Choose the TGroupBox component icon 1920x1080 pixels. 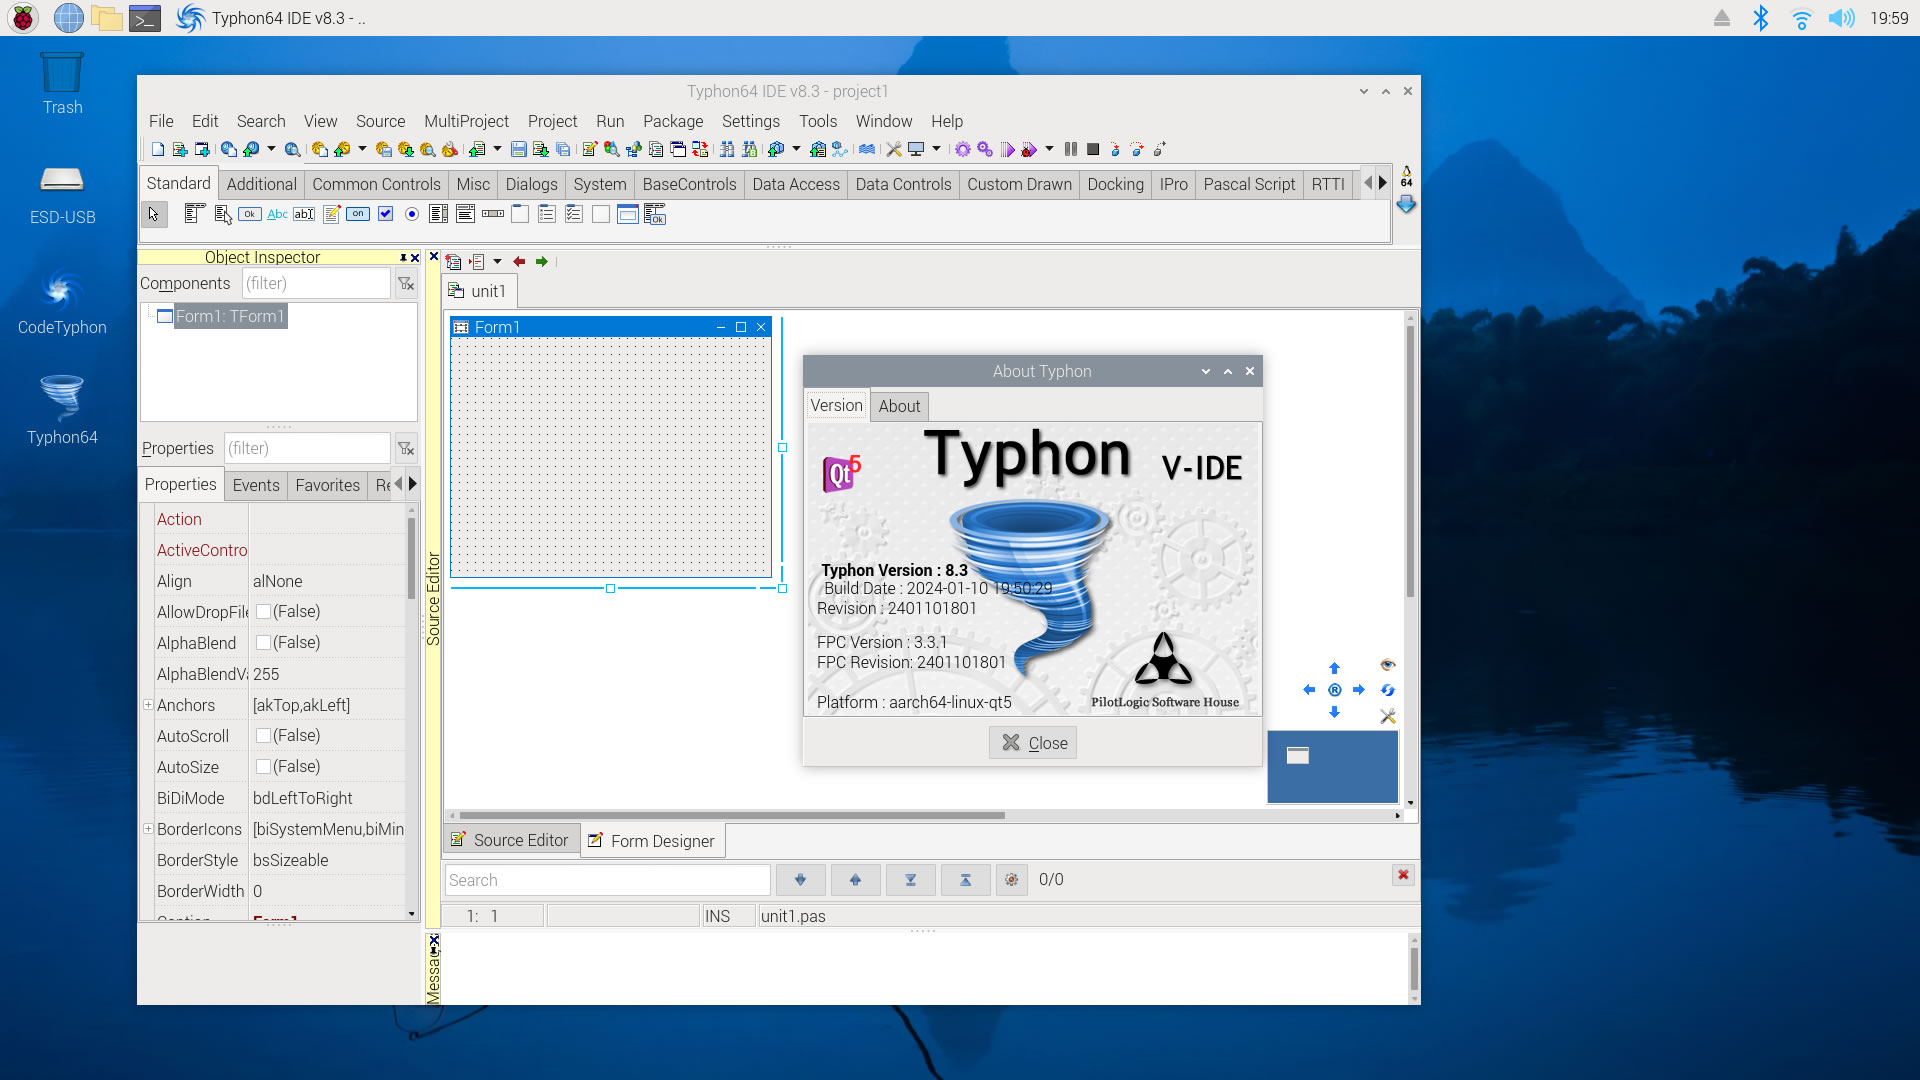point(520,214)
